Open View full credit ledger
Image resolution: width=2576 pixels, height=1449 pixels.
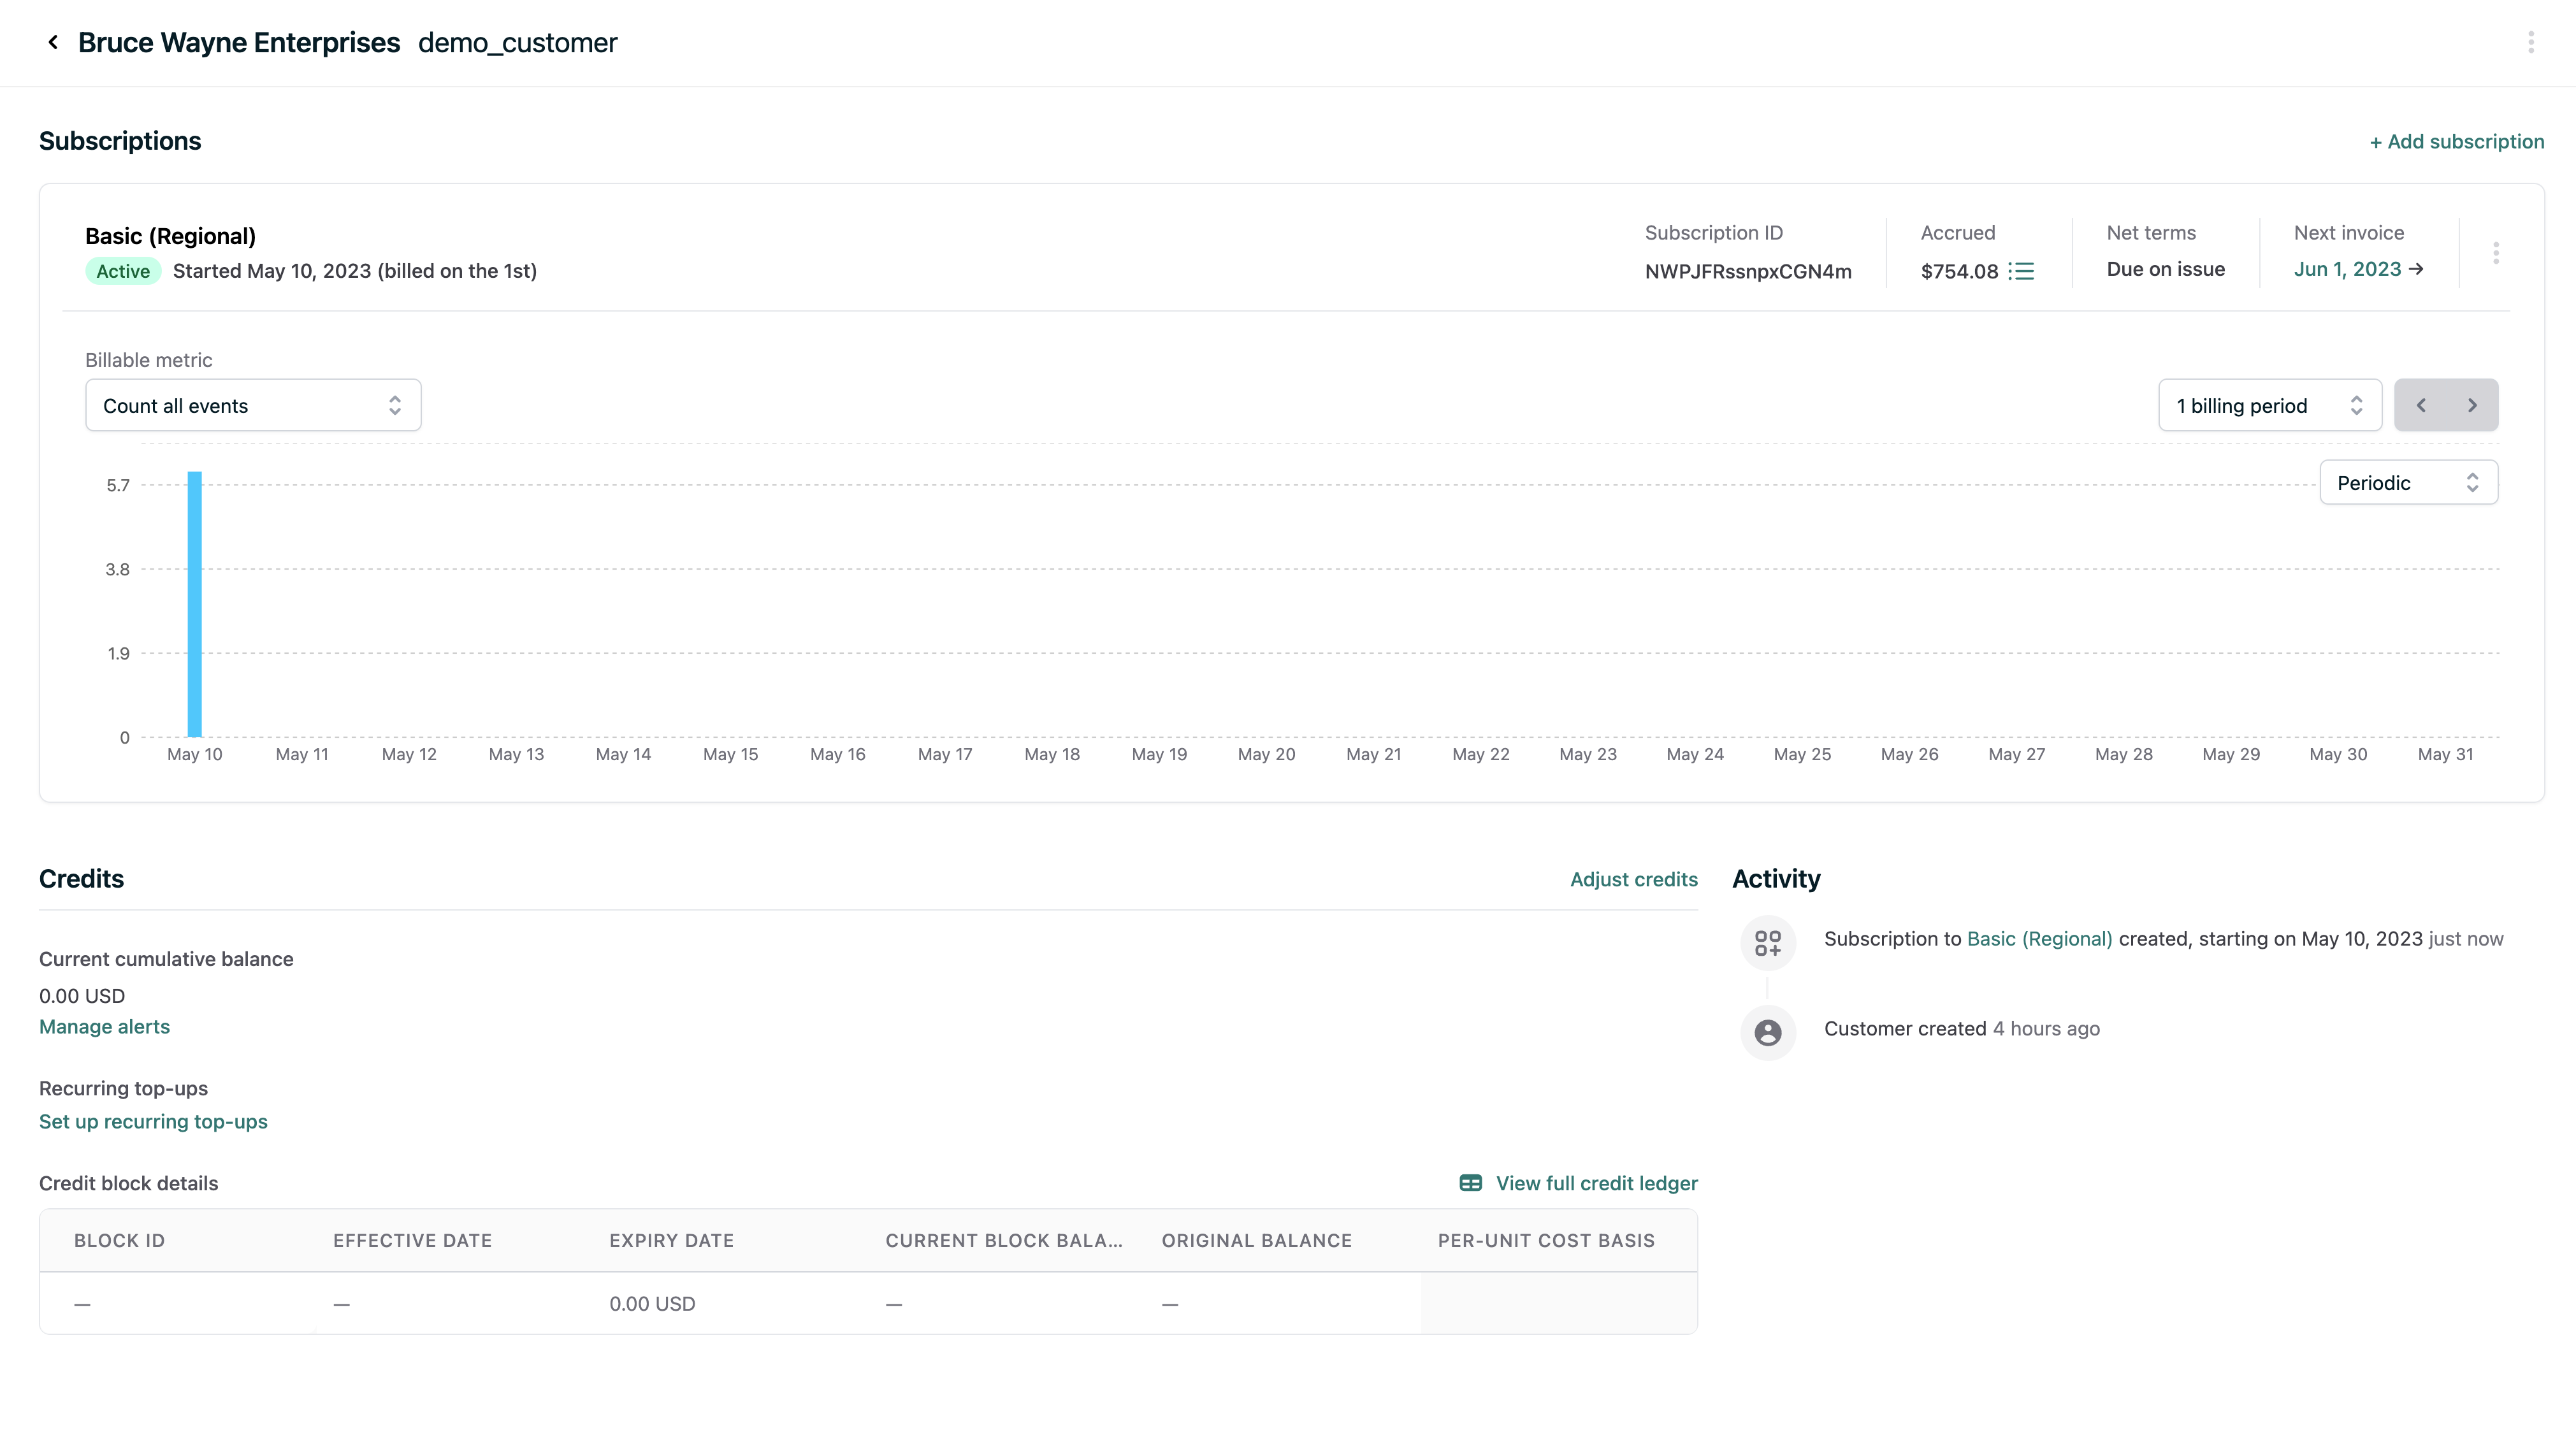tap(1596, 1183)
